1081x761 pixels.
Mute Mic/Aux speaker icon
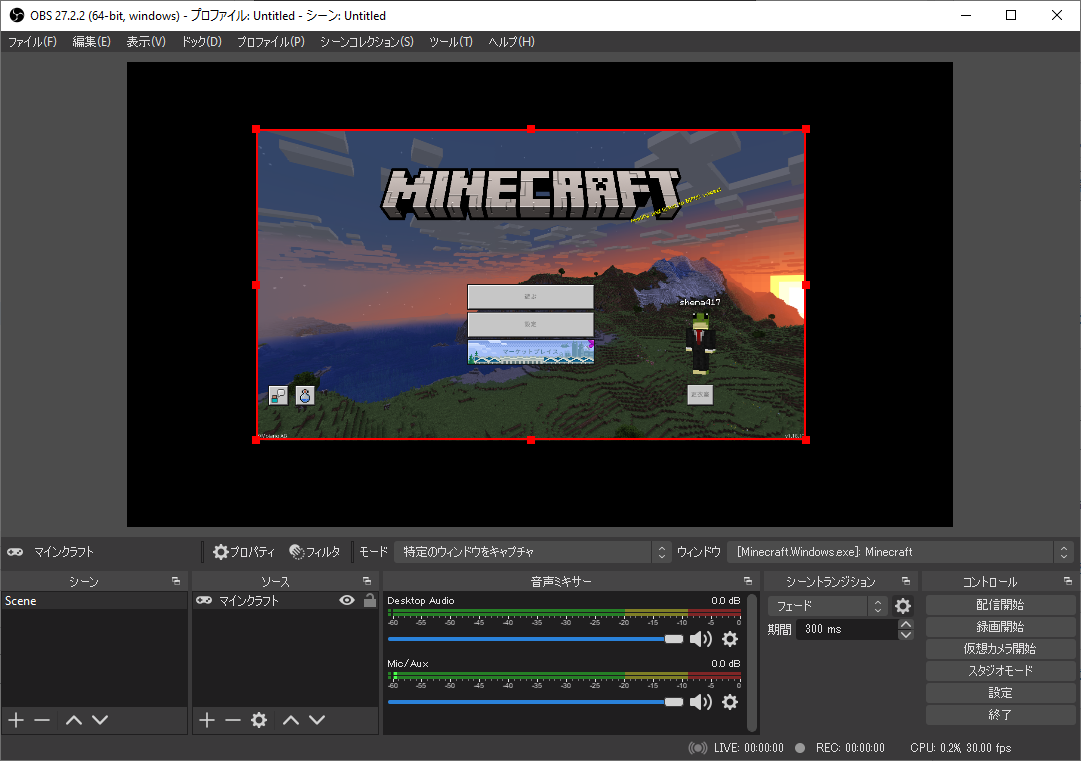tap(701, 702)
